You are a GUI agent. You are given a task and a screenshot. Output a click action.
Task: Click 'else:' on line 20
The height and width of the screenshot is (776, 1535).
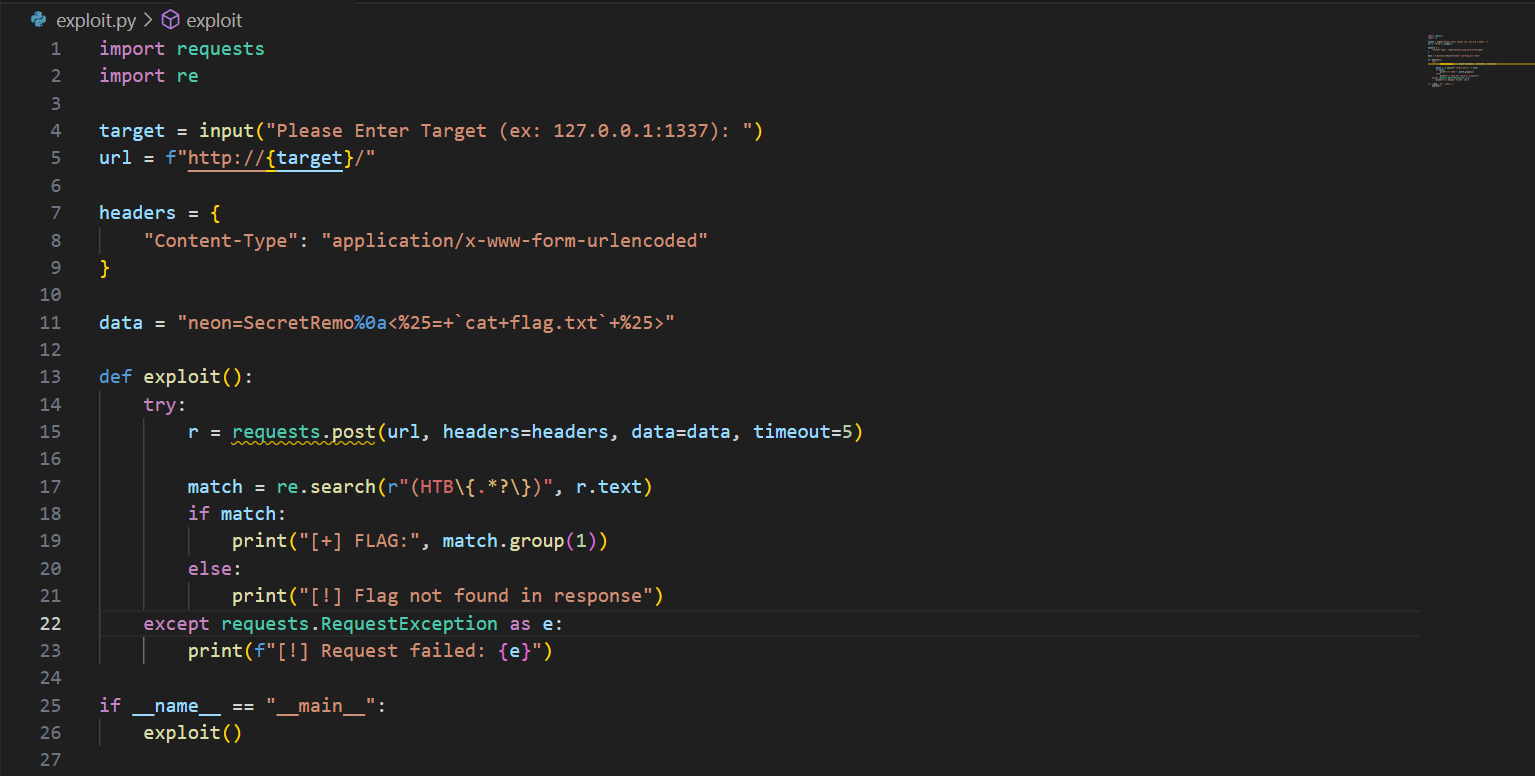click(215, 568)
